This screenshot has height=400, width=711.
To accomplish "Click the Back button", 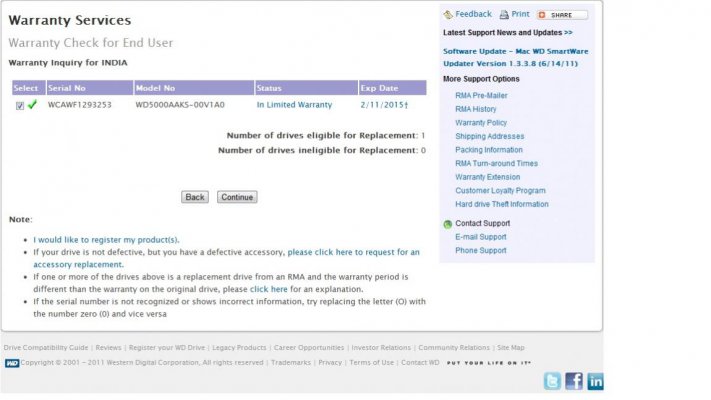I will 195,197.
